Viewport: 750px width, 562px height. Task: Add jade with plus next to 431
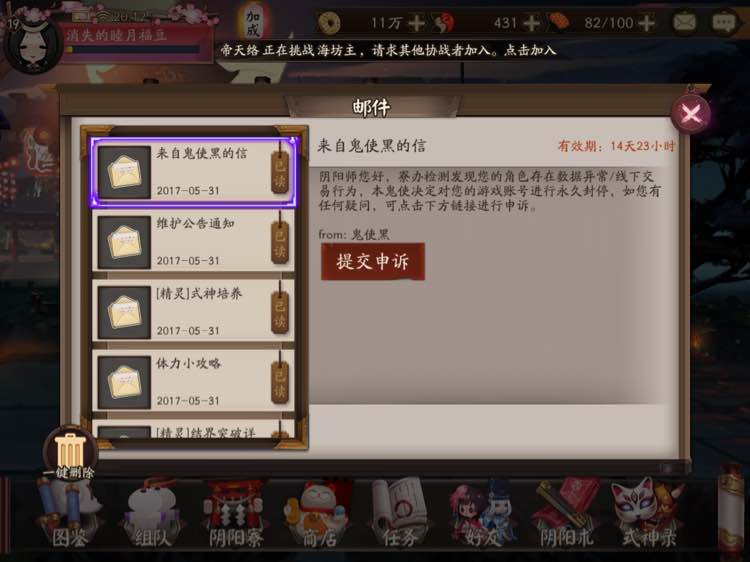[x=531, y=22]
